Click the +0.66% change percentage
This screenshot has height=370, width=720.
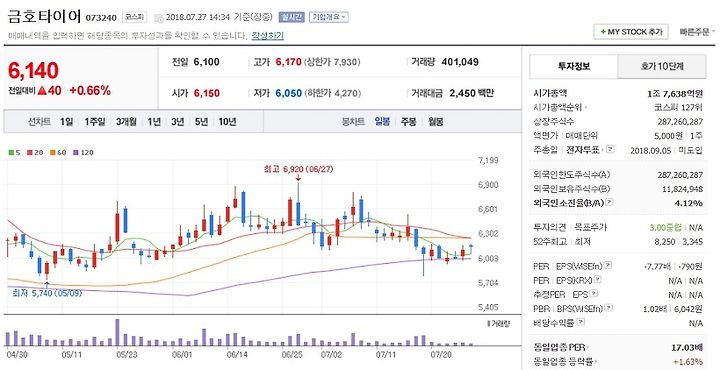(x=90, y=90)
